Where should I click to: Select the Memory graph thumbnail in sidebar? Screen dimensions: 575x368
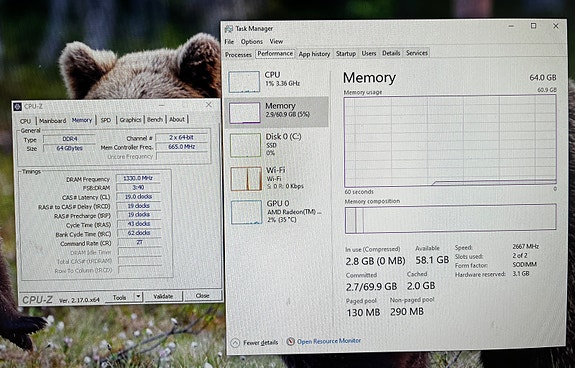(245, 113)
